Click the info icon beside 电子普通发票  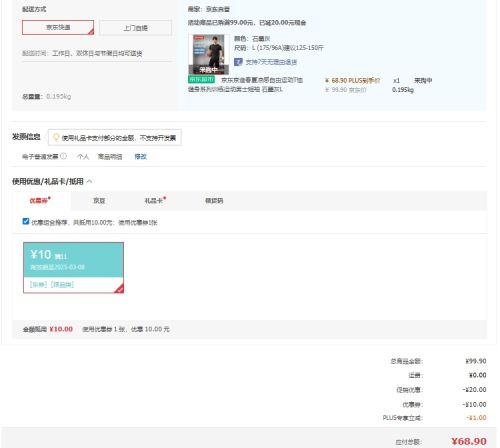click(63, 156)
